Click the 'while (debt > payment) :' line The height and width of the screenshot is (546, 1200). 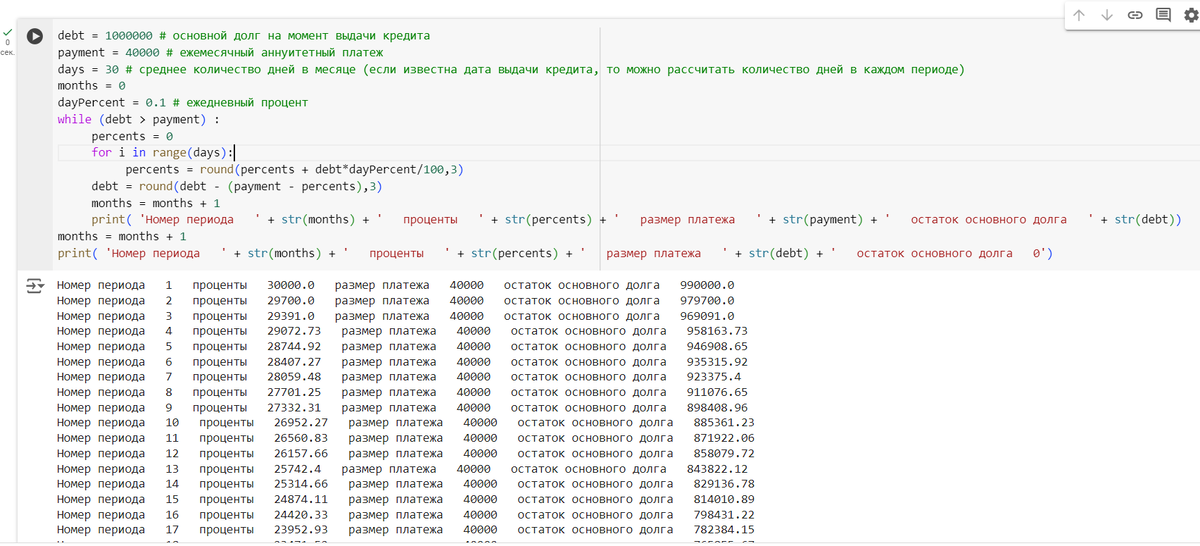[138, 119]
